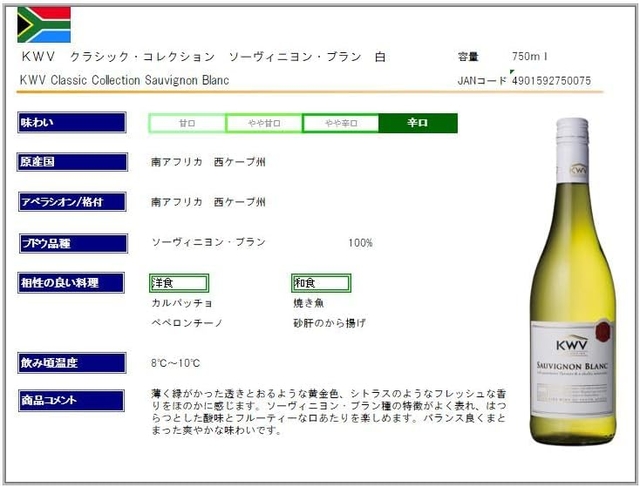This screenshot has height=487, width=640.
Task: Click the 容量 label
Action: [x=468, y=56]
